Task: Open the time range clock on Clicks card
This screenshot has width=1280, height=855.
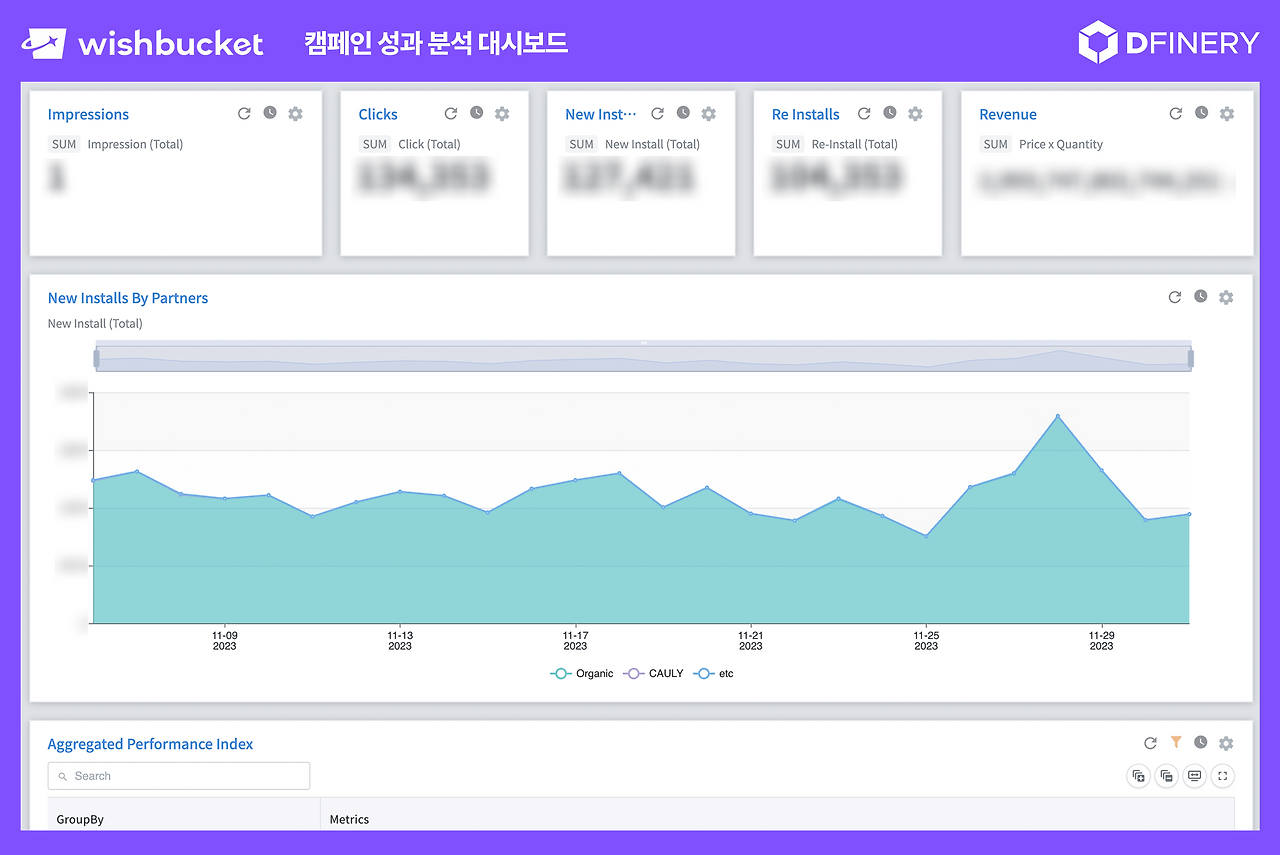Action: click(x=475, y=112)
